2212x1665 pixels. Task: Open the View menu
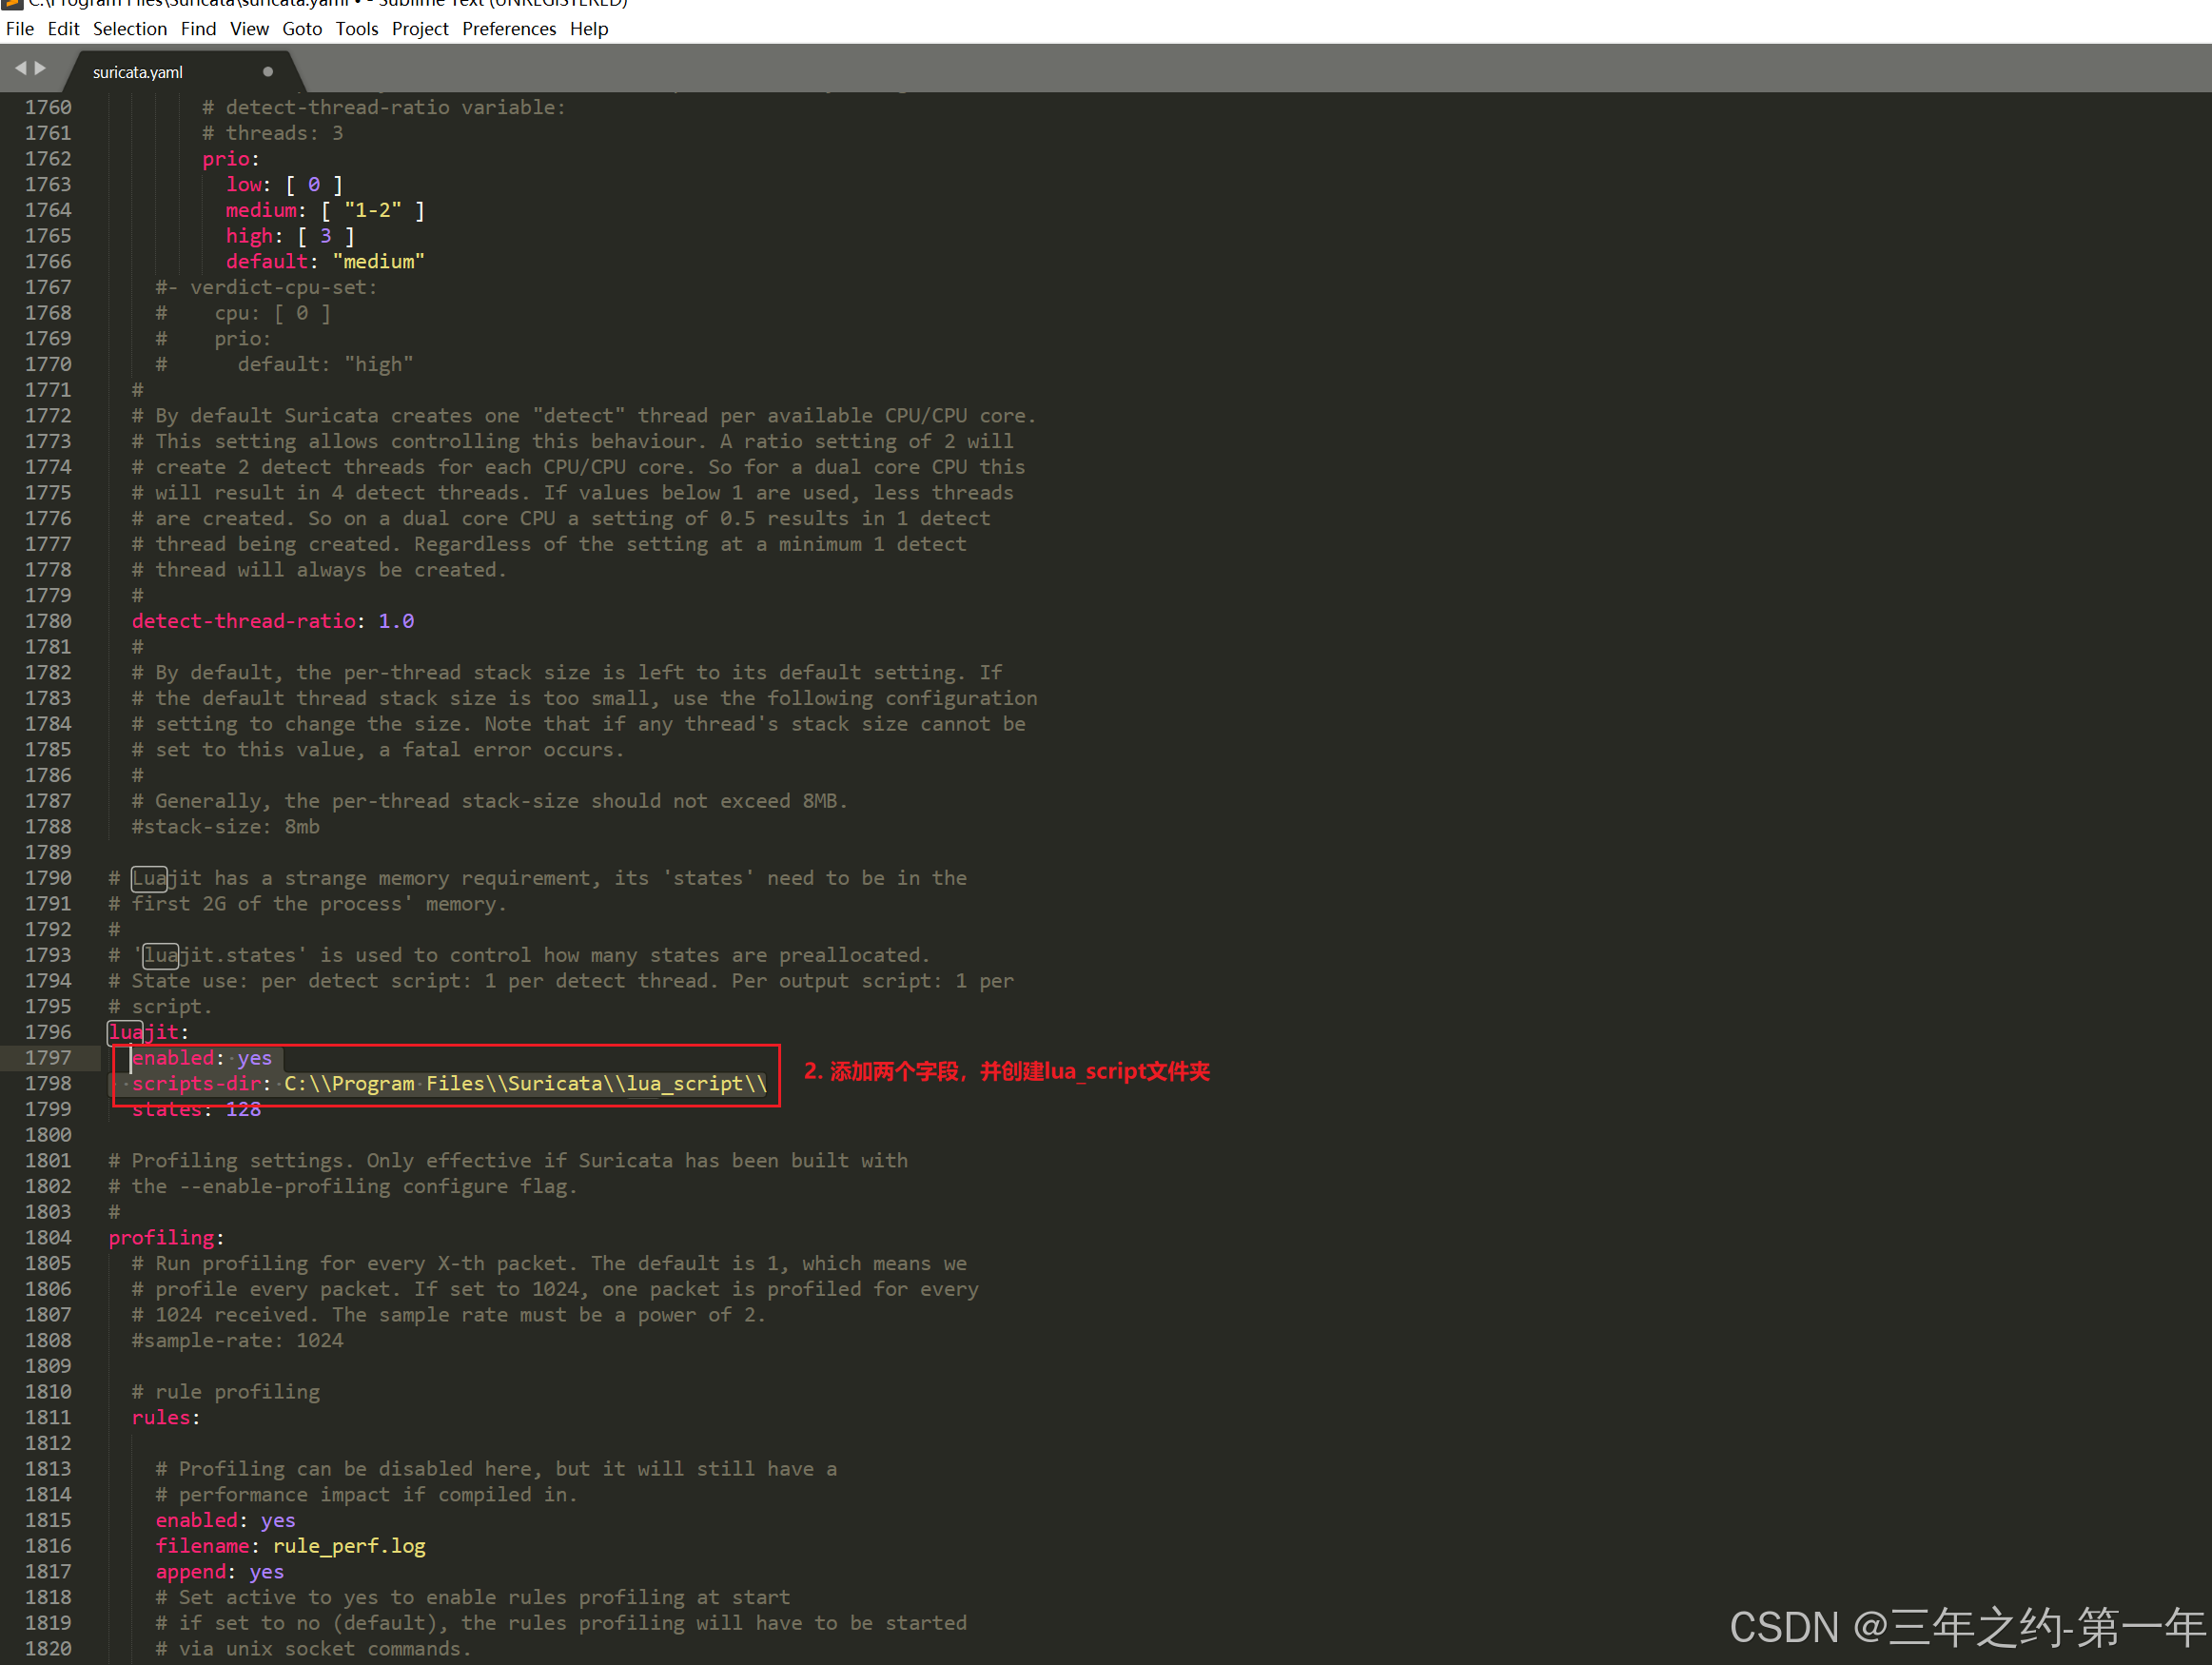point(249,29)
